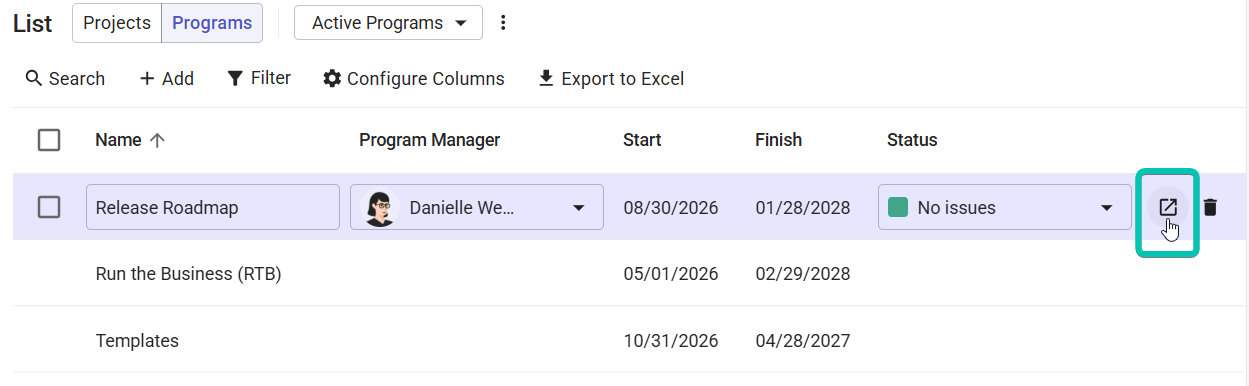Open the three-dot more options menu
Screen dimensions: 1249x386
[x=503, y=22]
